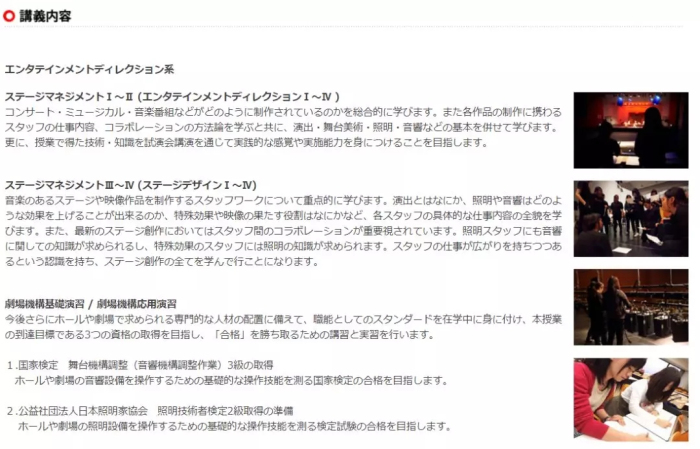Click list item 2 公益社団法人日本照明家協会

coord(150,411)
